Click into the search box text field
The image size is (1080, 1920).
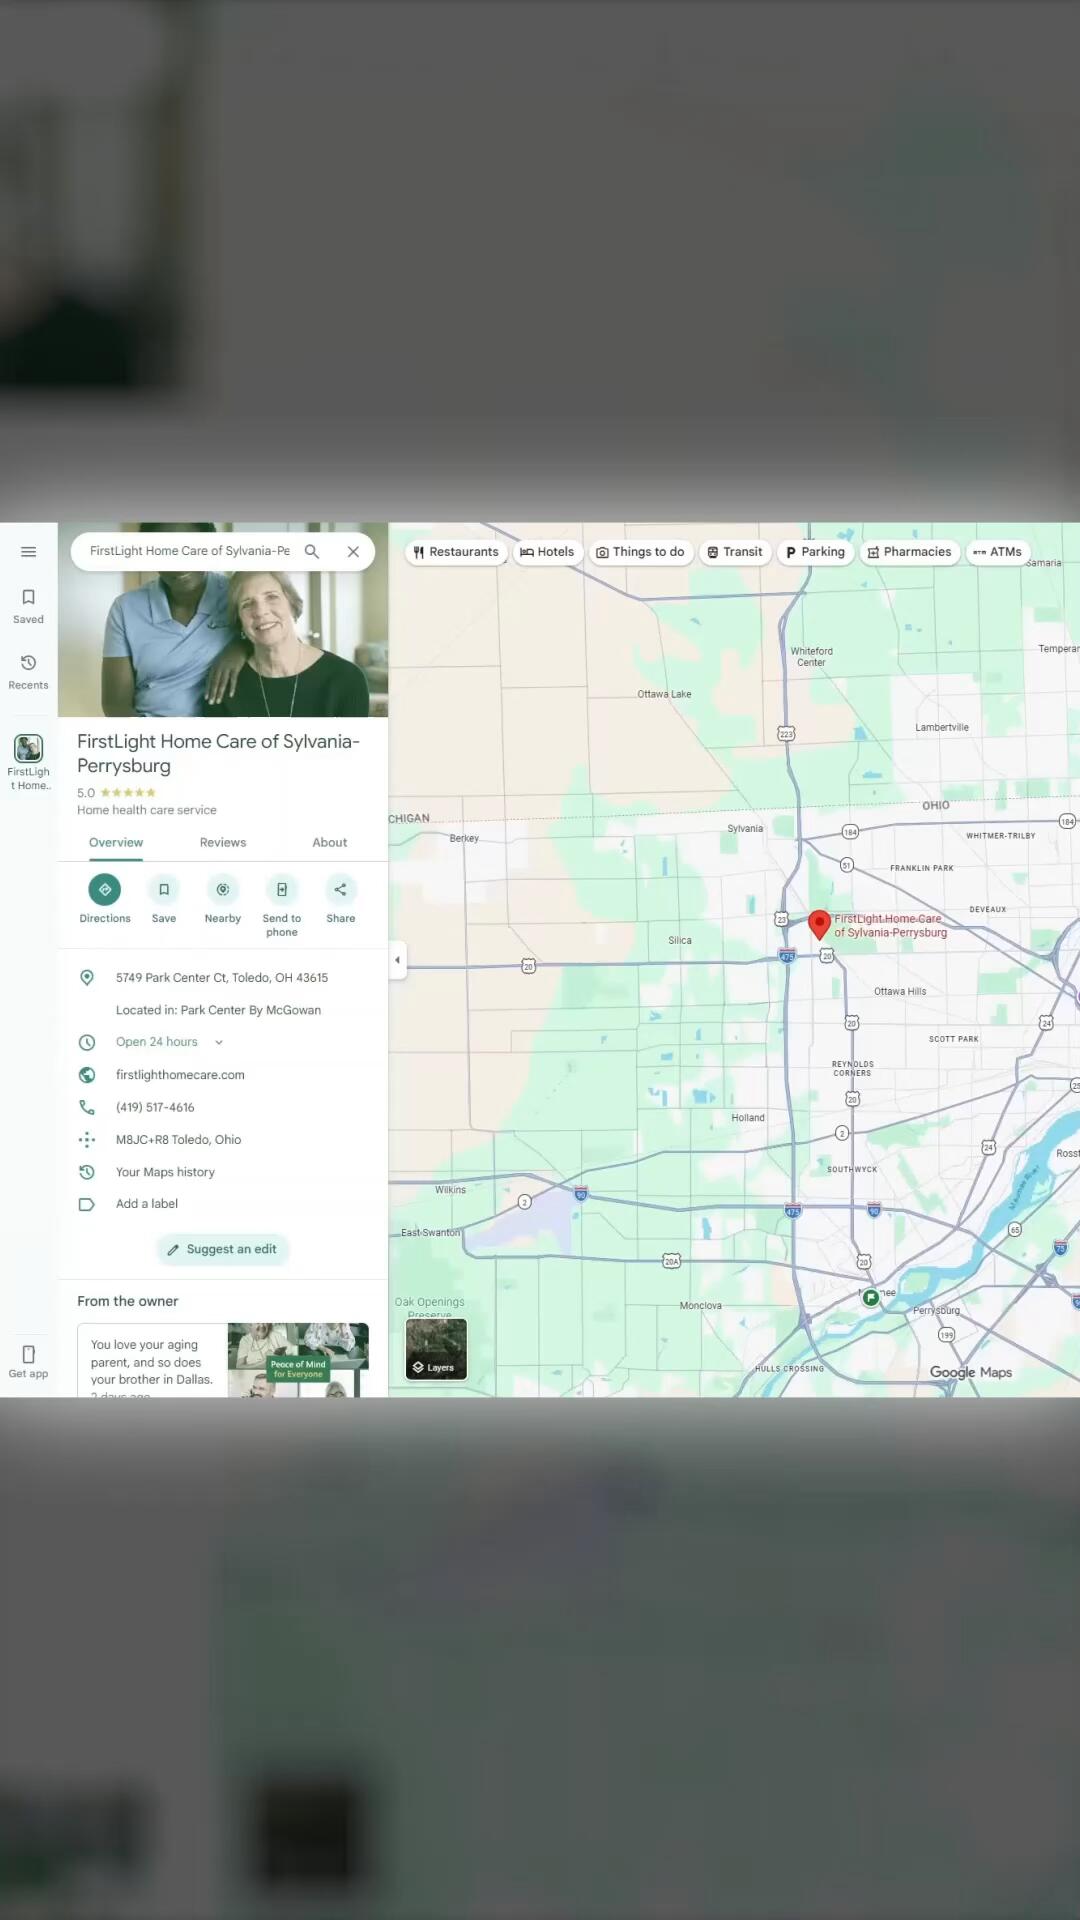[190, 551]
